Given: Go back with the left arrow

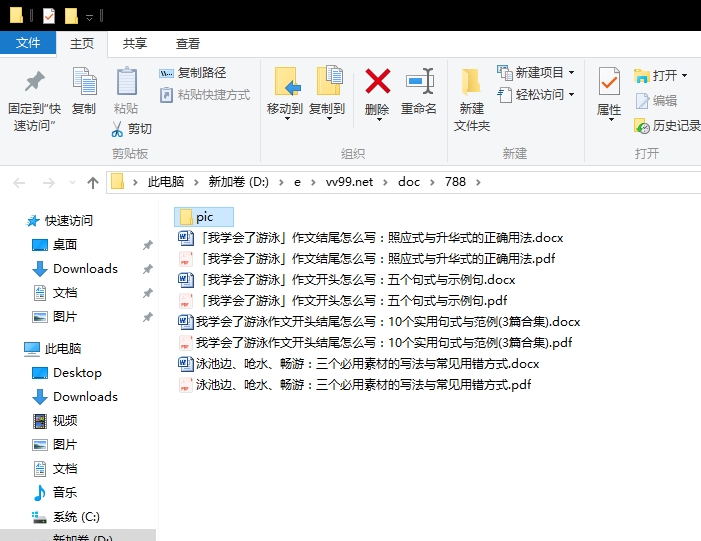Looking at the screenshot, I should (19, 182).
